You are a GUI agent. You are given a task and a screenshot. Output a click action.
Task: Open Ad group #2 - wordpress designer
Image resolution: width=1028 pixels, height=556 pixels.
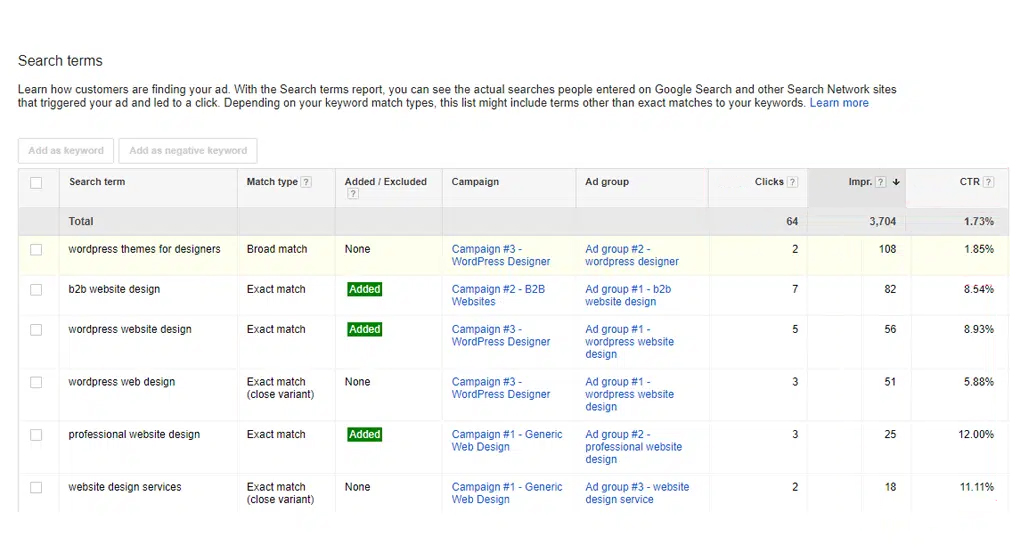(x=632, y=255)
